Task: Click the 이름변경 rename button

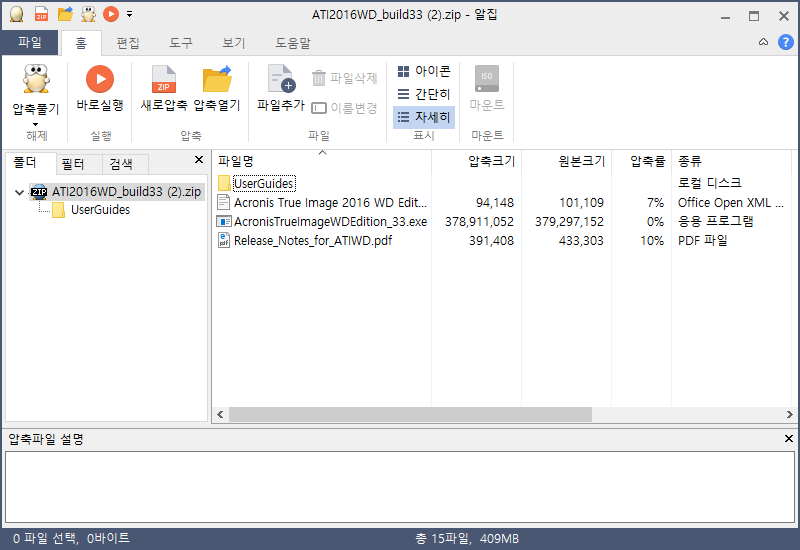Action: [x=344, y=108]
